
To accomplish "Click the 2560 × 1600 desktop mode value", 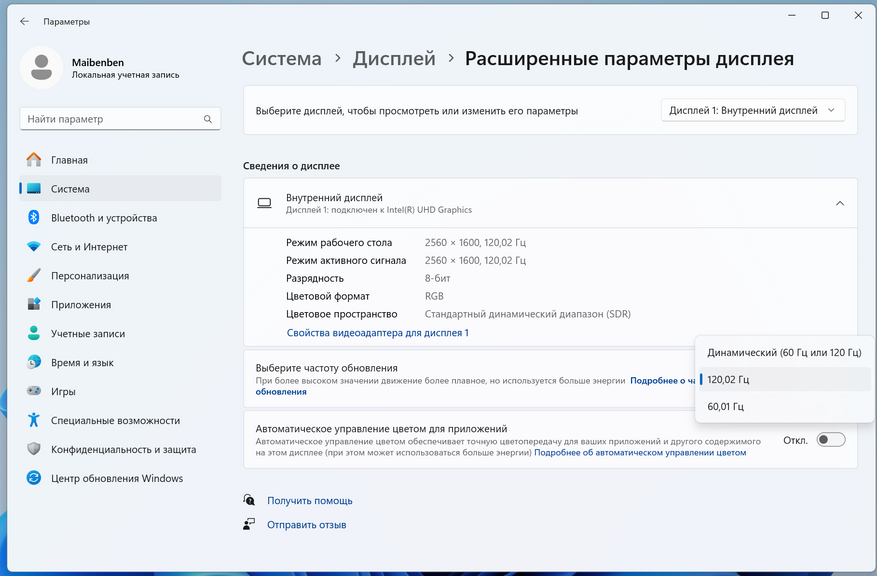I will [x=475, y=243].
